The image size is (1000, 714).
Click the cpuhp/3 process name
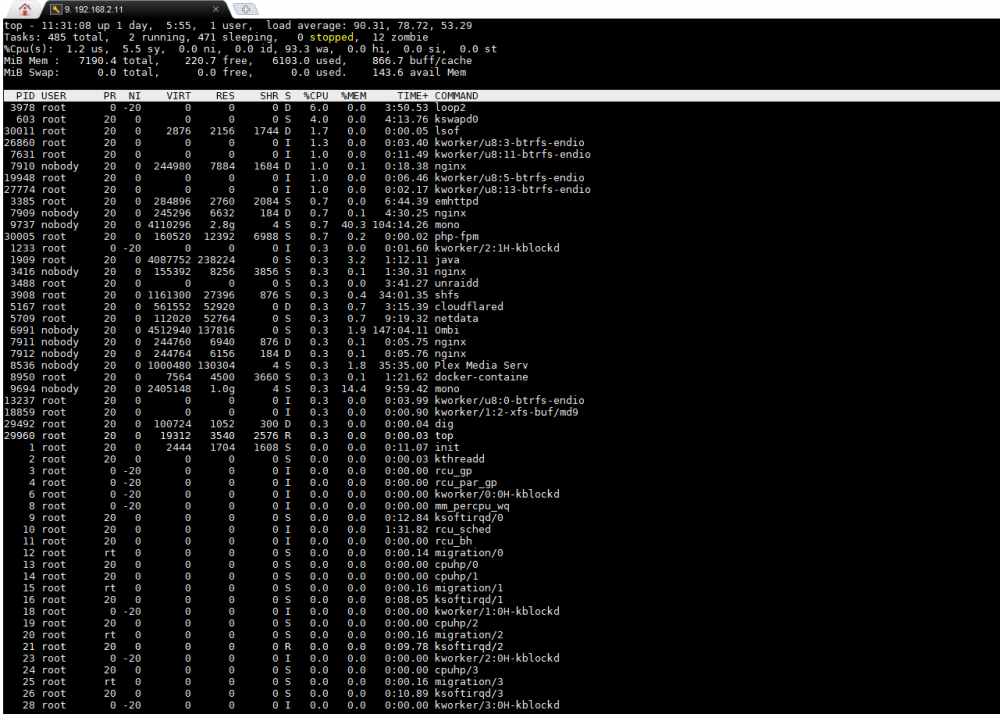click(456, 669)
